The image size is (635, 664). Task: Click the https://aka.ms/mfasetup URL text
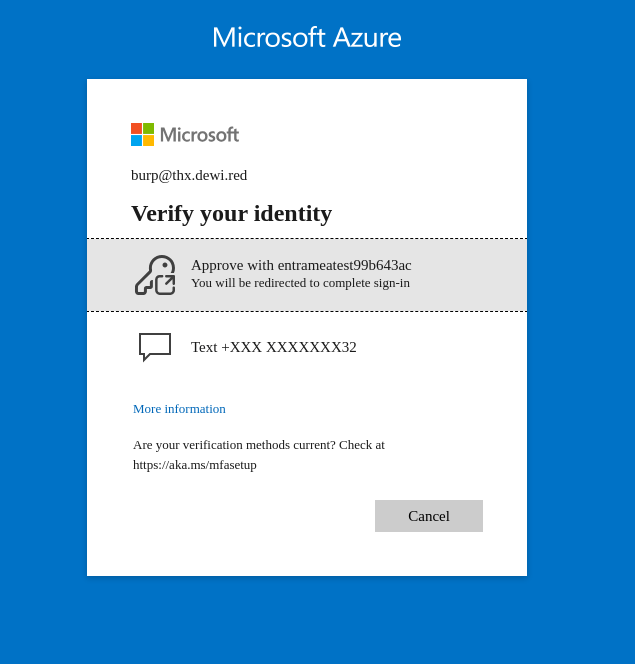point(195,465)
